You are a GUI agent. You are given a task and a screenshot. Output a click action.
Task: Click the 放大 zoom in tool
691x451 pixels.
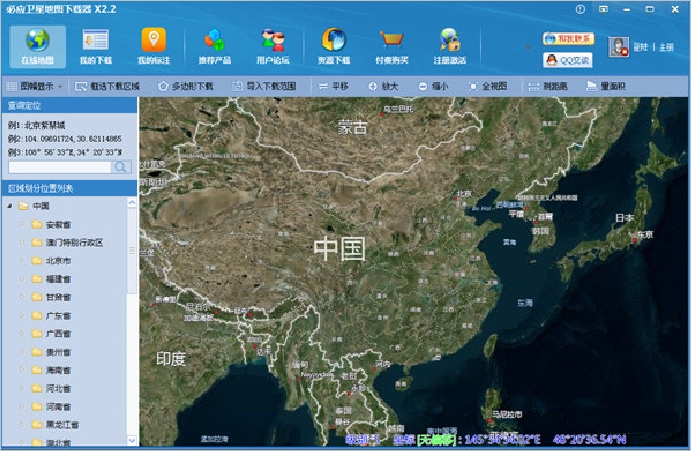click(x=383, y=86)
